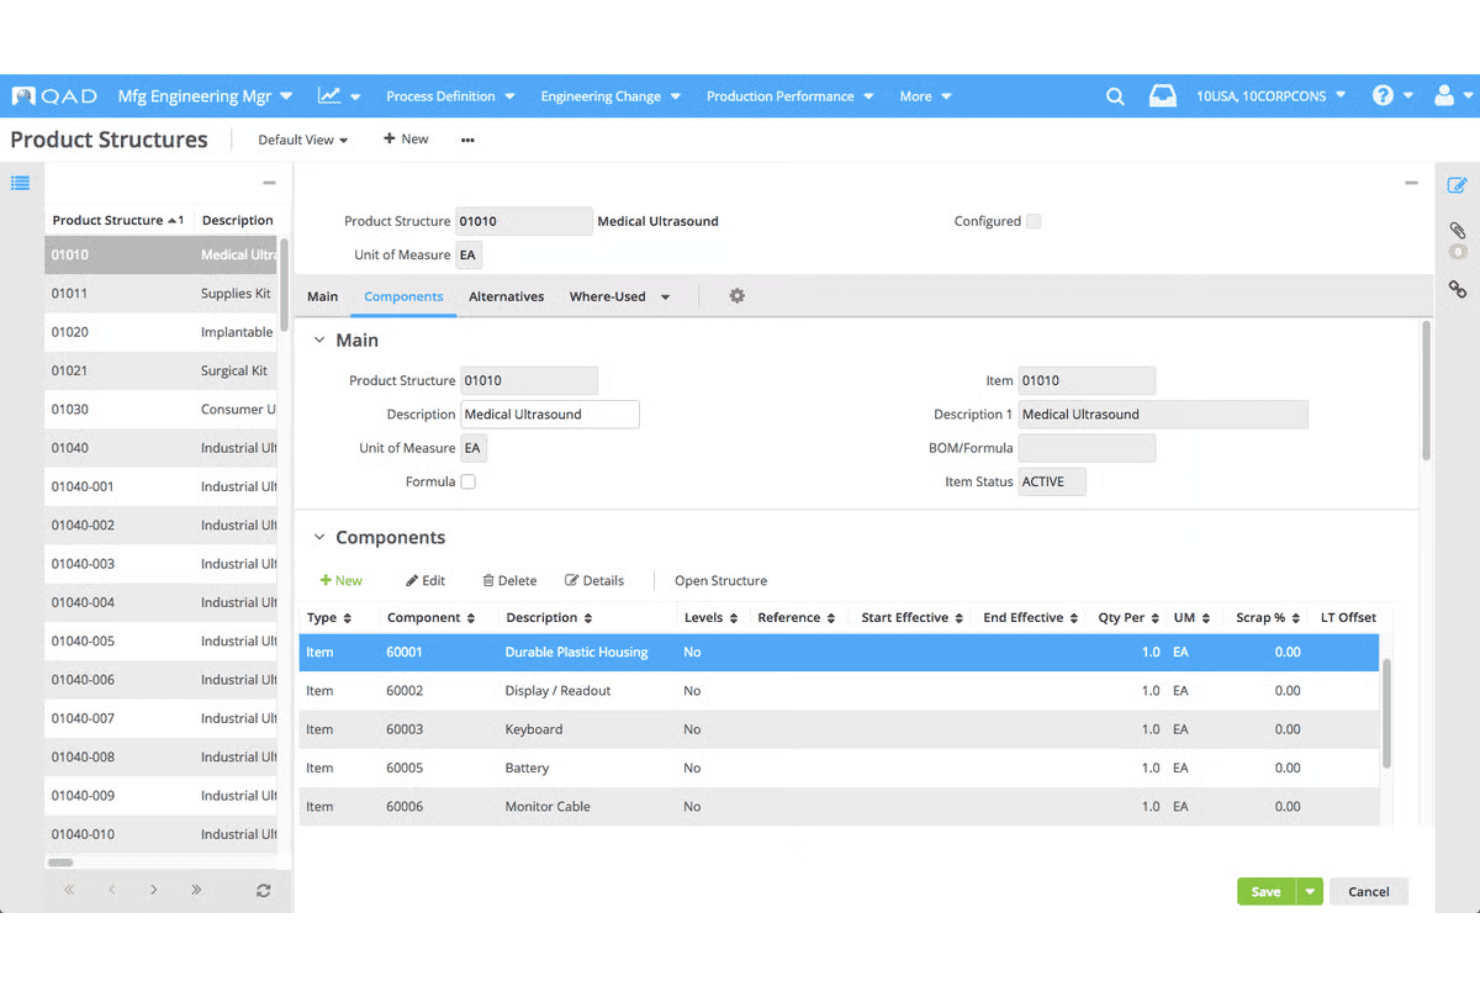Collapse the left list panel minus icon

269,183
